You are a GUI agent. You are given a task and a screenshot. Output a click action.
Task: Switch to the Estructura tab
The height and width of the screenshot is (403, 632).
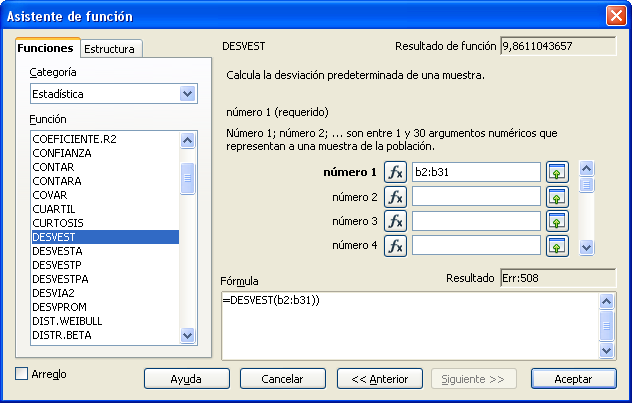click(111, 49)
